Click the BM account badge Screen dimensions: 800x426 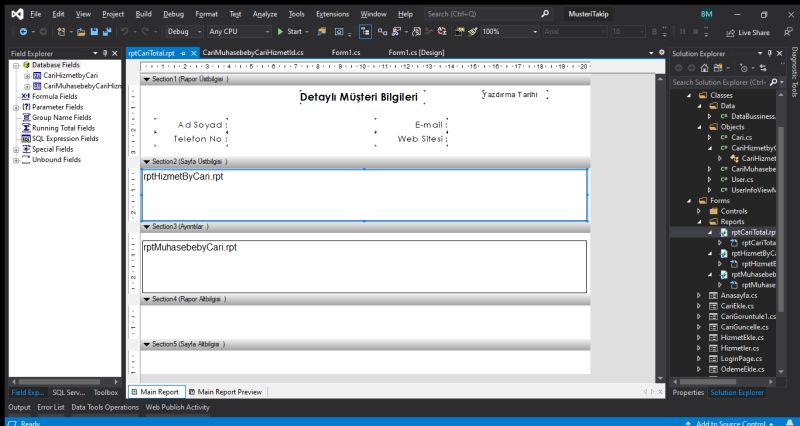click(706, 14)
